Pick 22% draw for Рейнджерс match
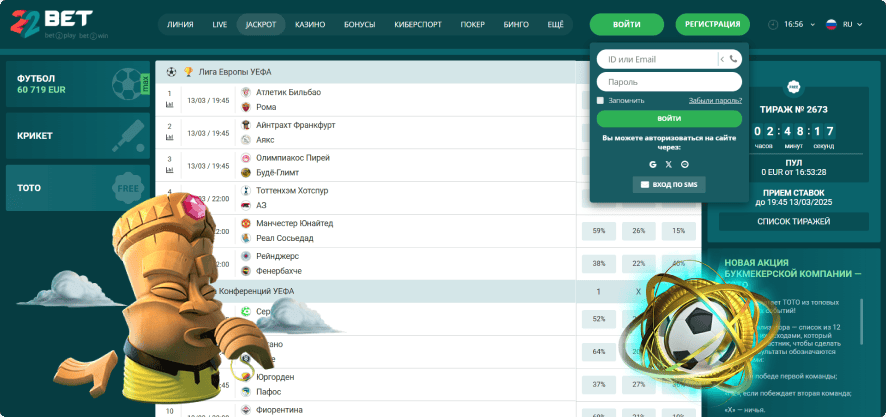This screenshot has width=886, height=417. (639, 263)
